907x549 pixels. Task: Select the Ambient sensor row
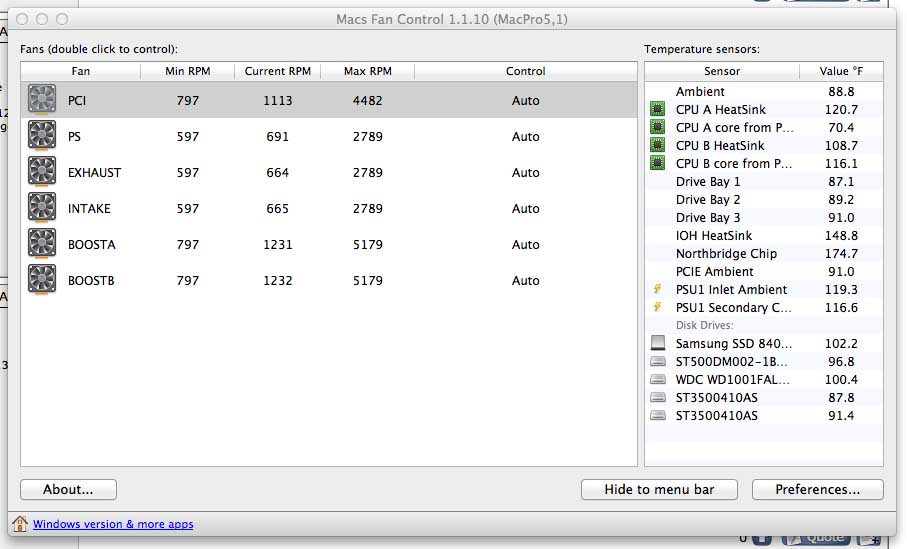point(764,91)
